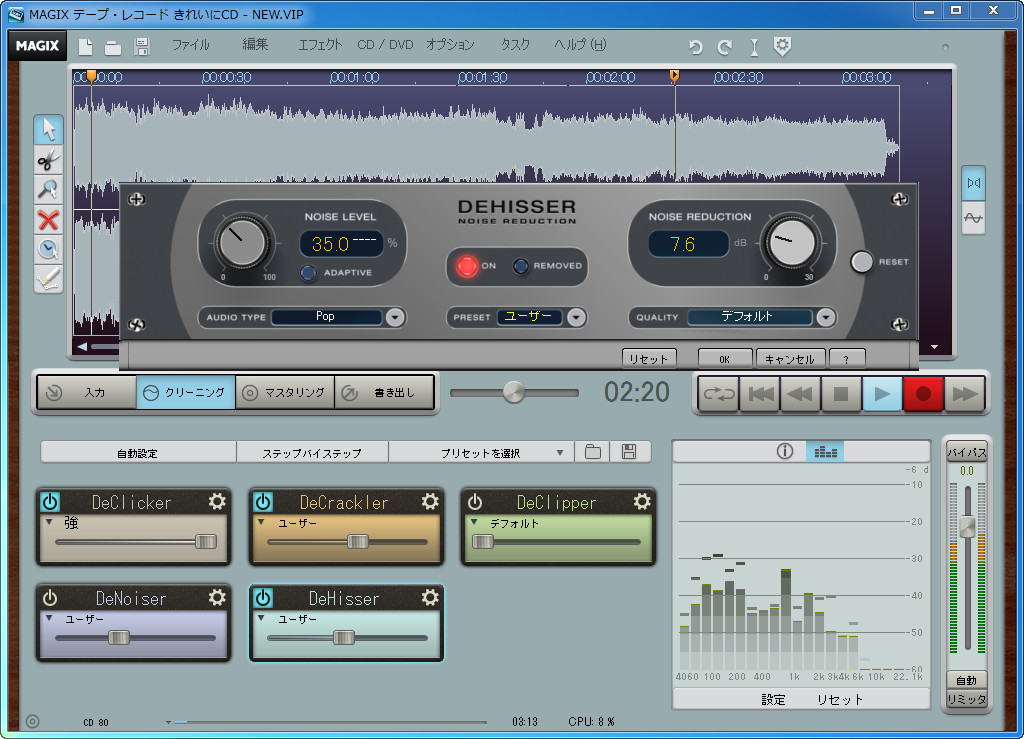Switch to the マスタリング tab
The height and width of the screenshot is (739, 1024).
[285, 392]
